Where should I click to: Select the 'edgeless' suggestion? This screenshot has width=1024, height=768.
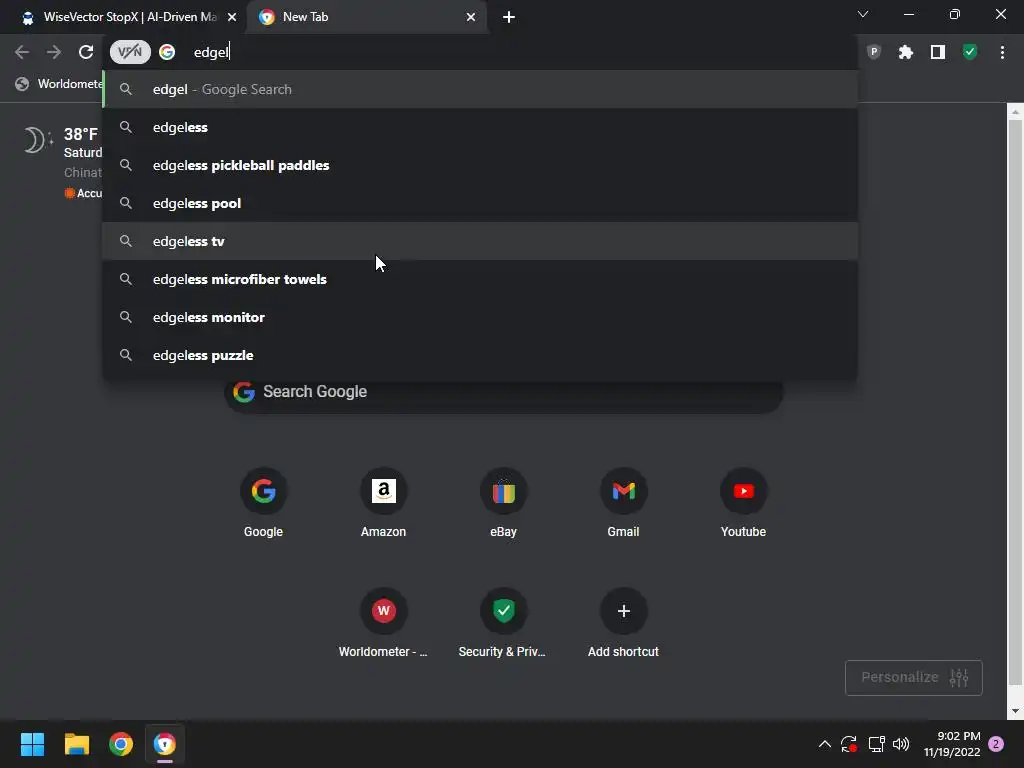pyautogui.click(x=480, y=127)
